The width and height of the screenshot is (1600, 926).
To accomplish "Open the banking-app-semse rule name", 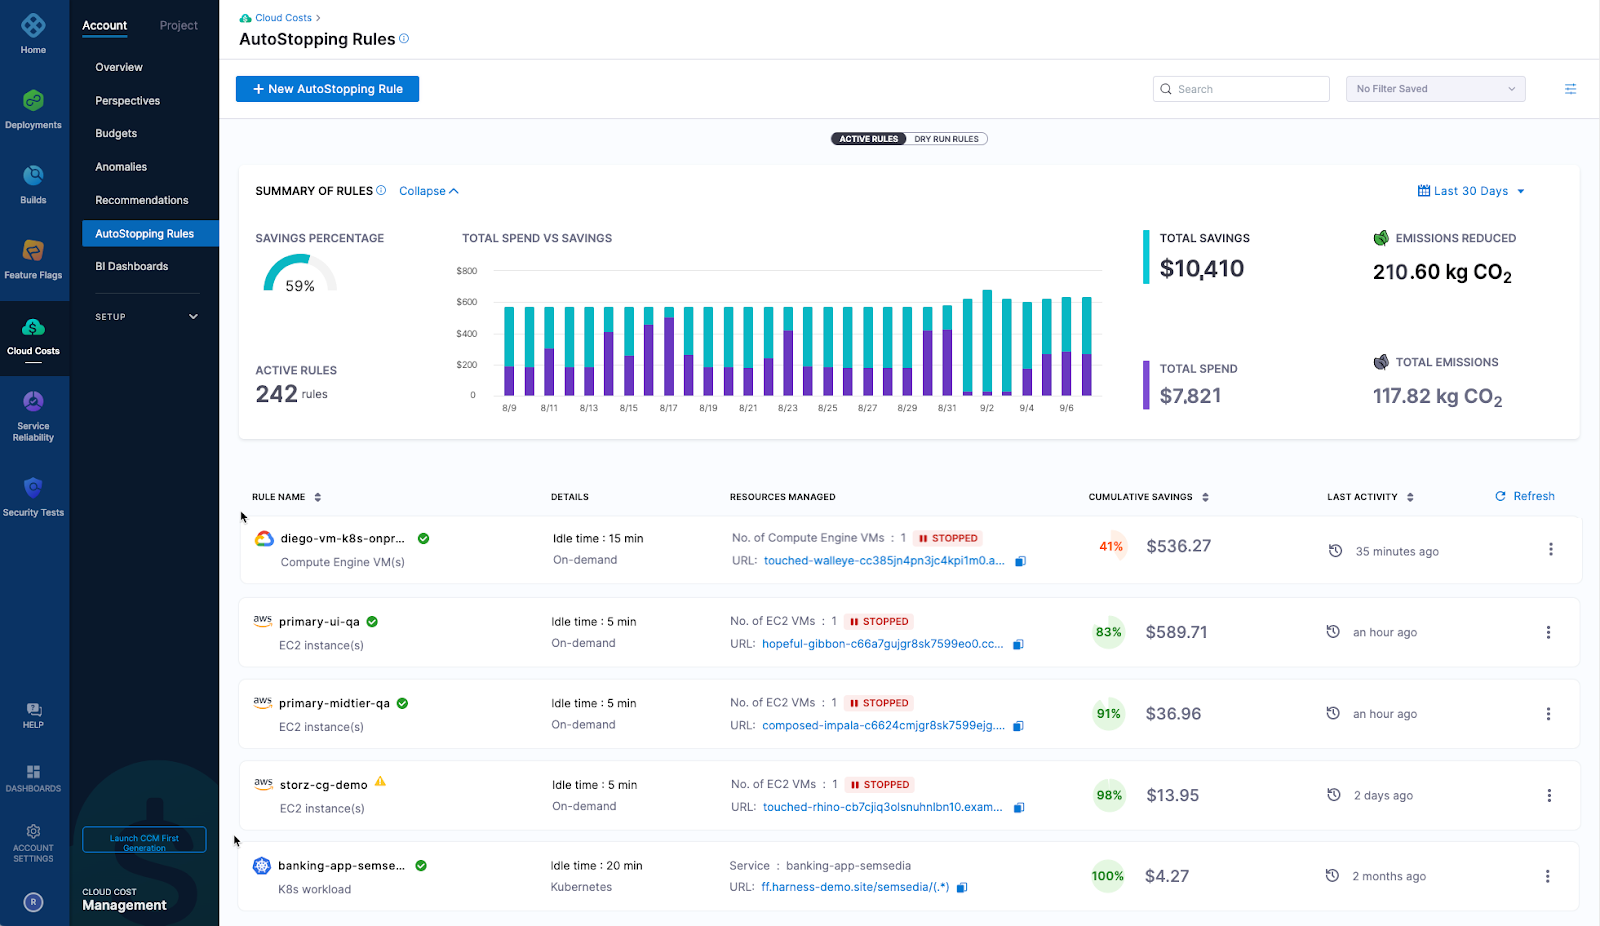I will click(x=341, y=866).
